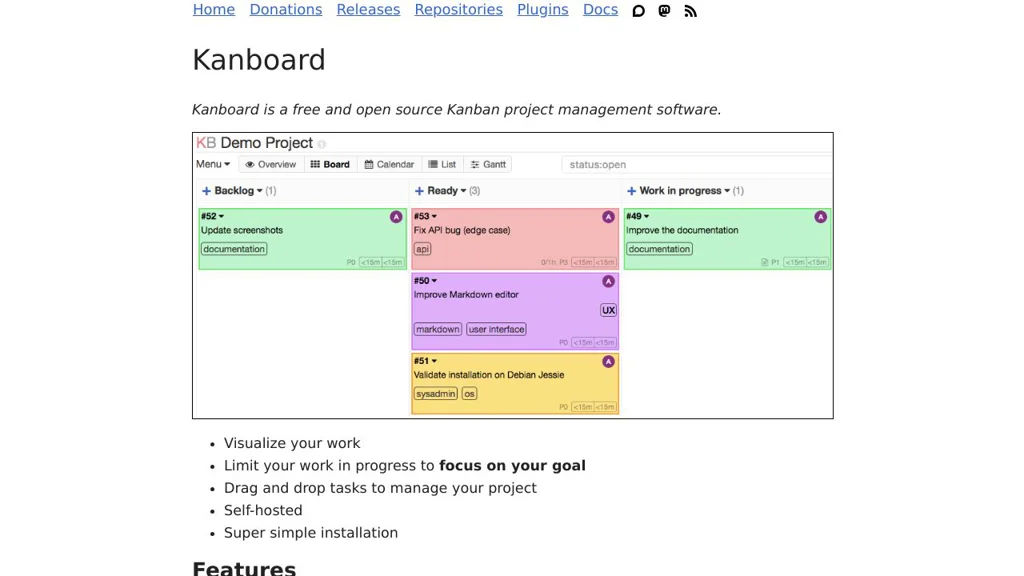Click the yellow Validate installation task card
This screenshot has height=576, width=1024.
point(515,383)
